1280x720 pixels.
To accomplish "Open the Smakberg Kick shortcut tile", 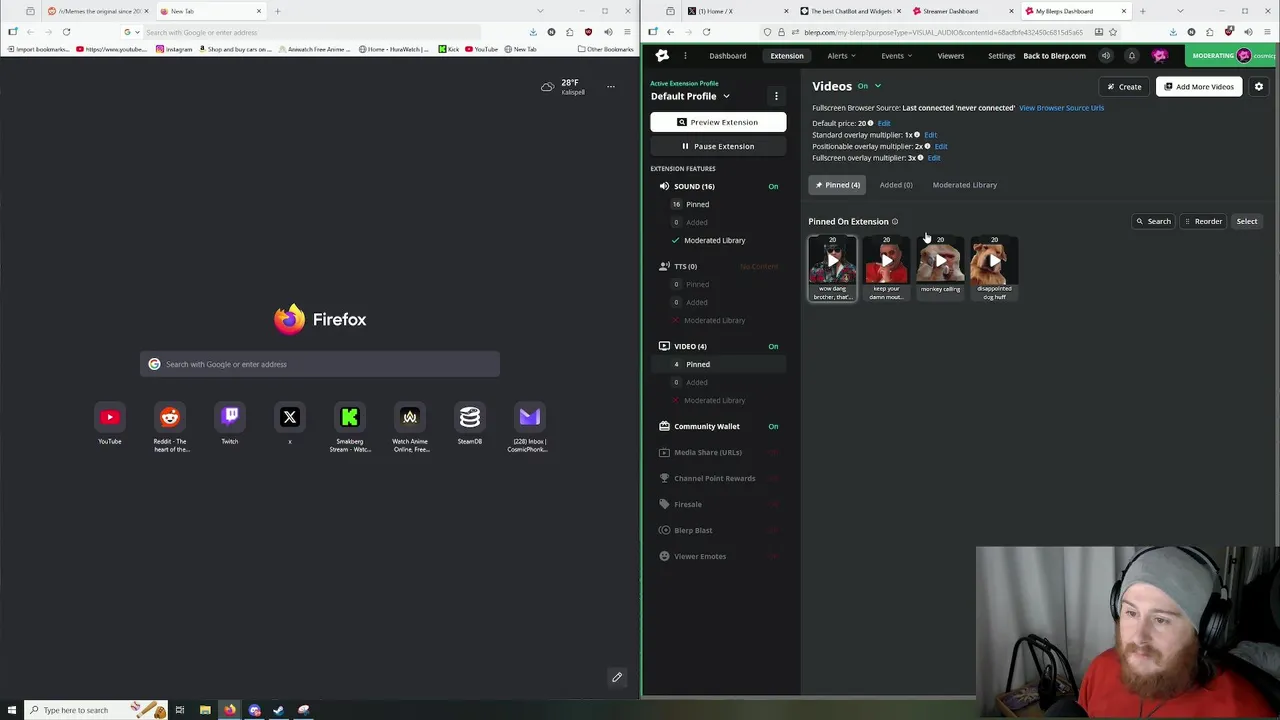I will point(350,417).
